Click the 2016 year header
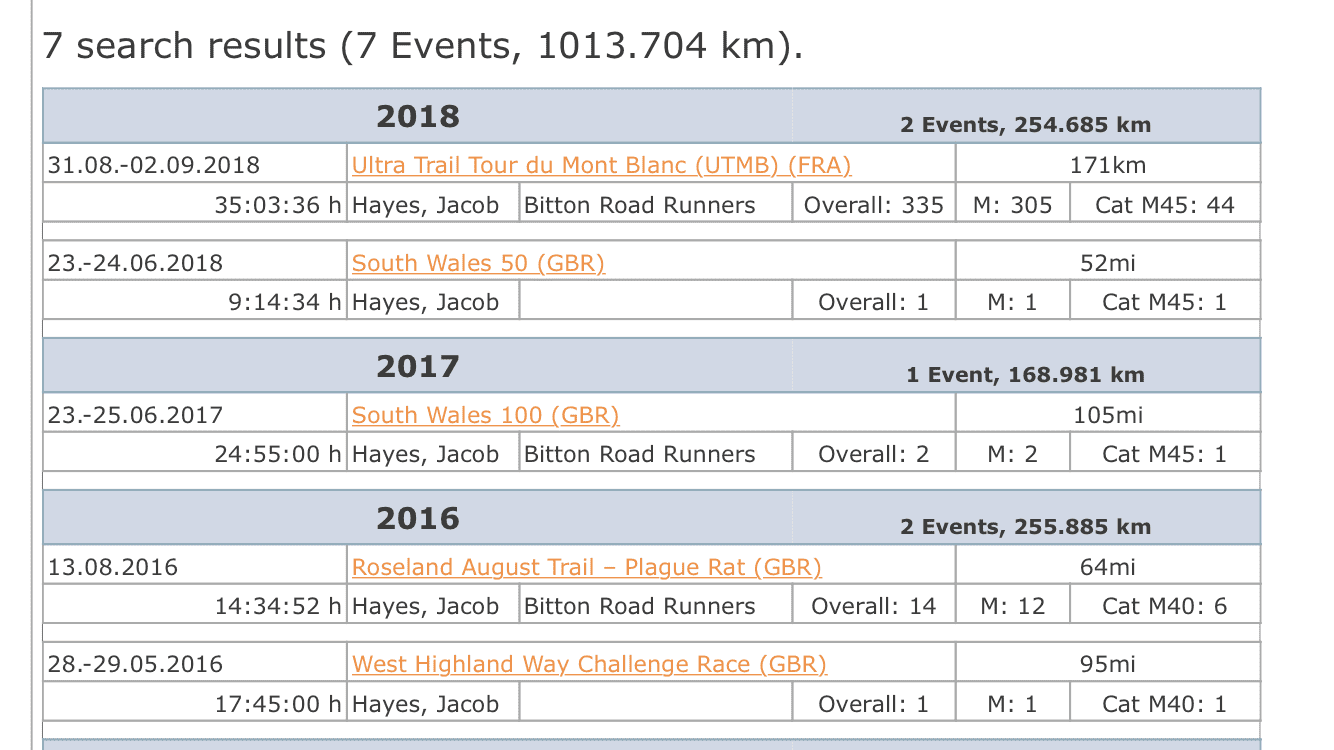Viewport: 1334px width, 750px height. [x=418, y=519]
